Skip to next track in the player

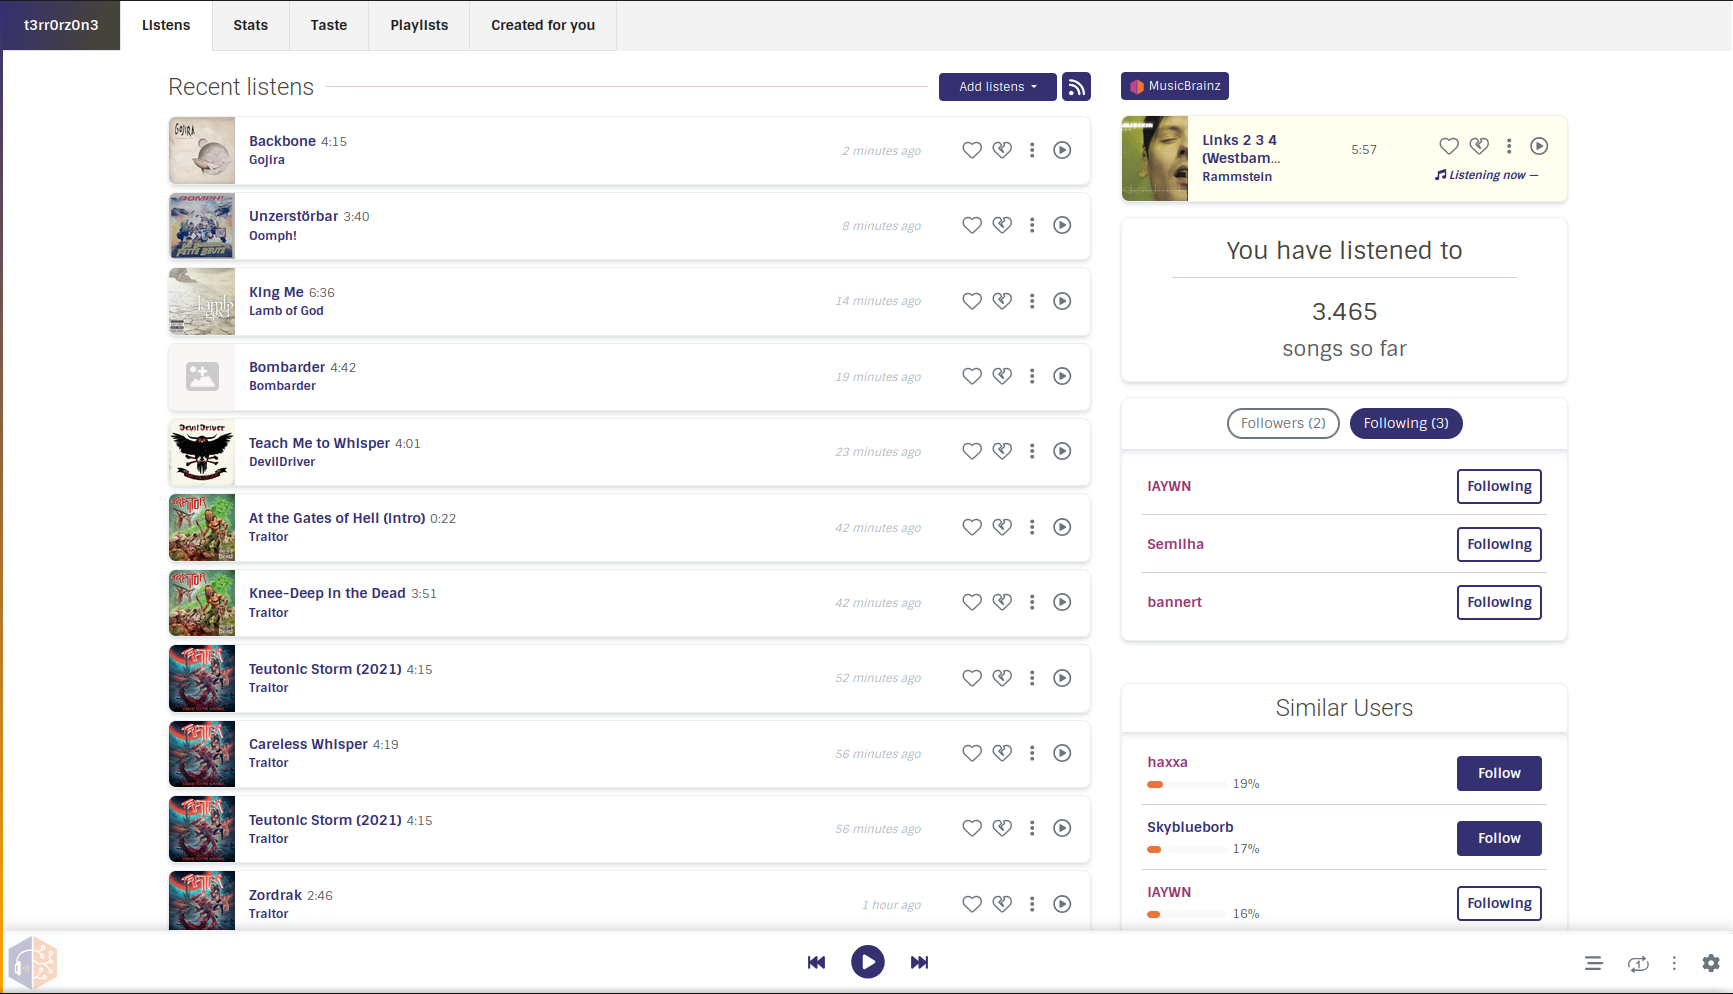(x=919, y=962)
